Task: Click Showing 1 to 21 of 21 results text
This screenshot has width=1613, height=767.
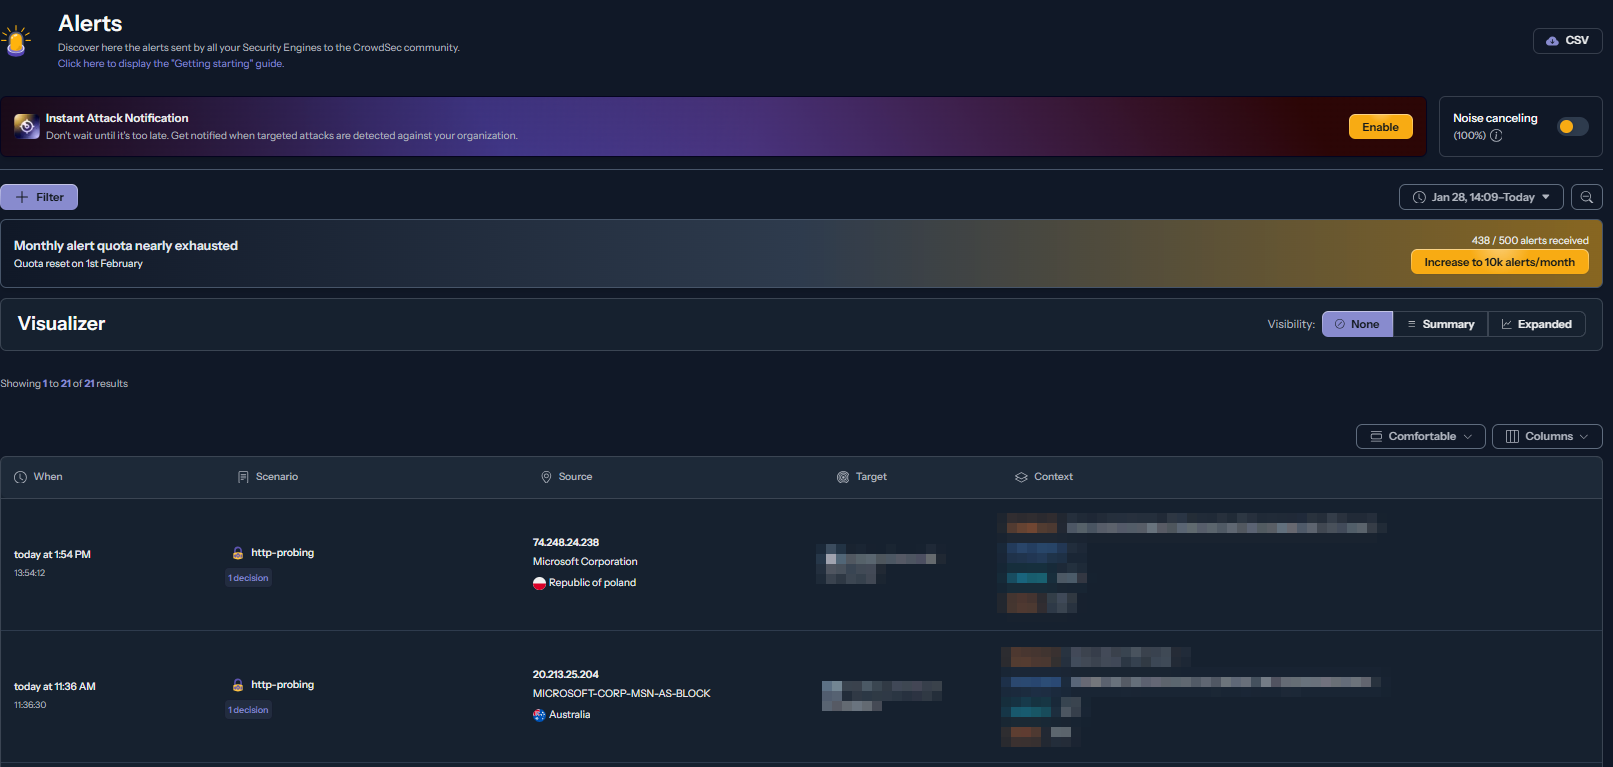Action: pyautogui.click(x=64, y=384)
